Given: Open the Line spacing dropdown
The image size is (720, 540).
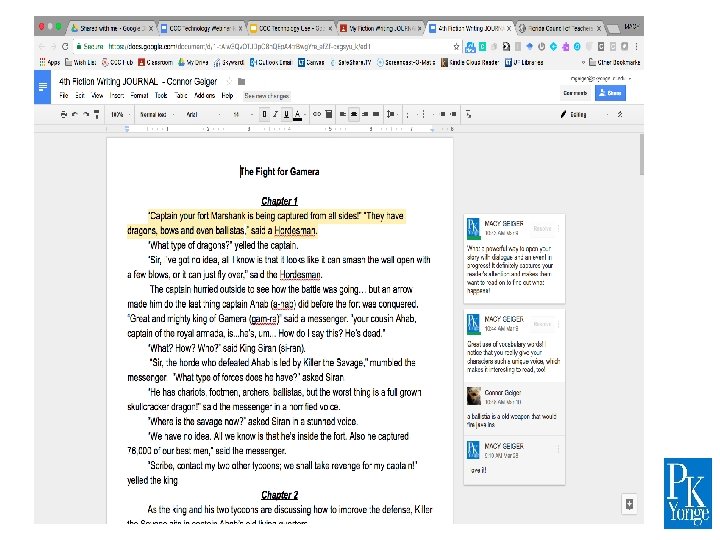Looking at the screenshot, I should coord(391,114).
